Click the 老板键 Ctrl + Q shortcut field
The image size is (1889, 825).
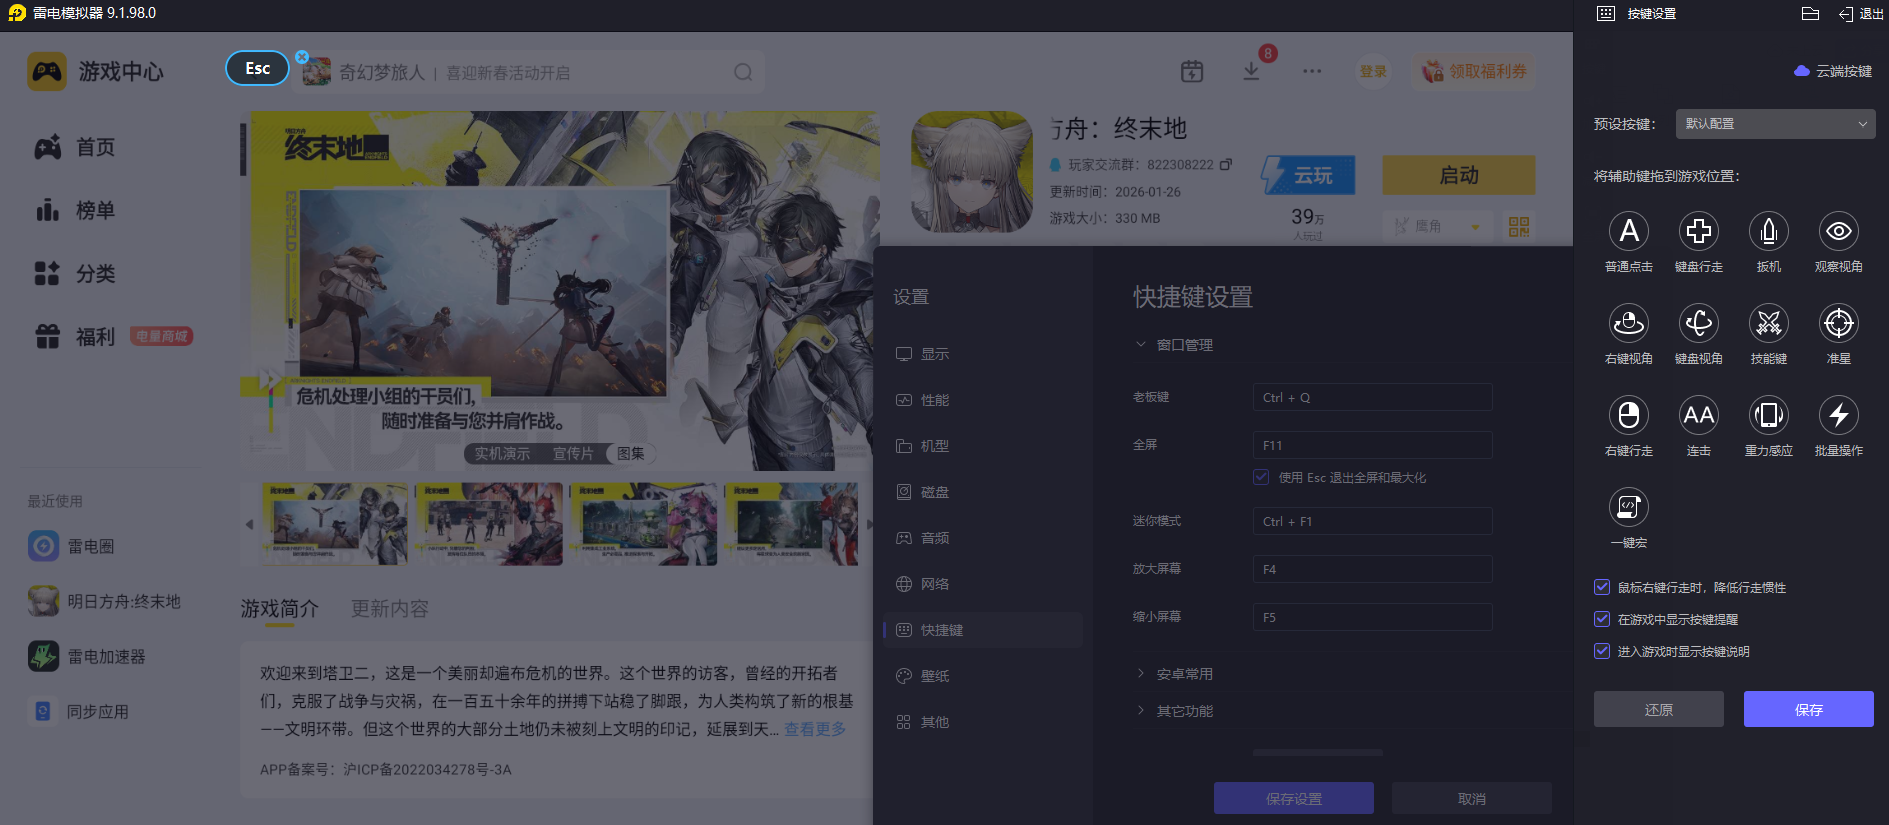1373,397
